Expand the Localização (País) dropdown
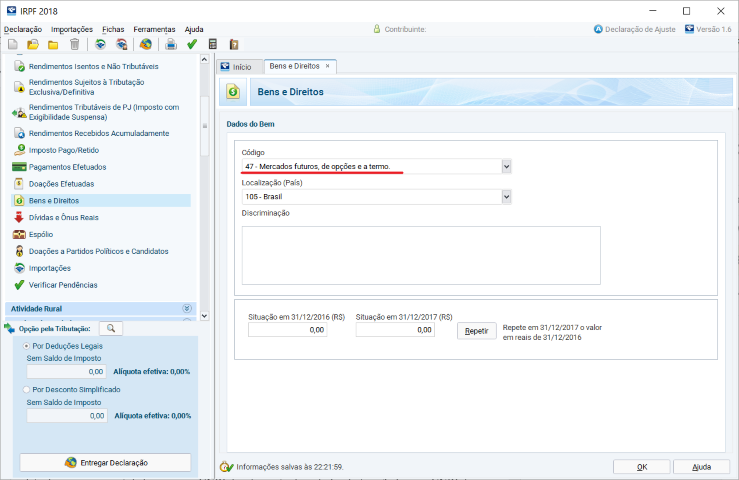The height and width of the screenshot is (480, 739). [x=506, y=197]
